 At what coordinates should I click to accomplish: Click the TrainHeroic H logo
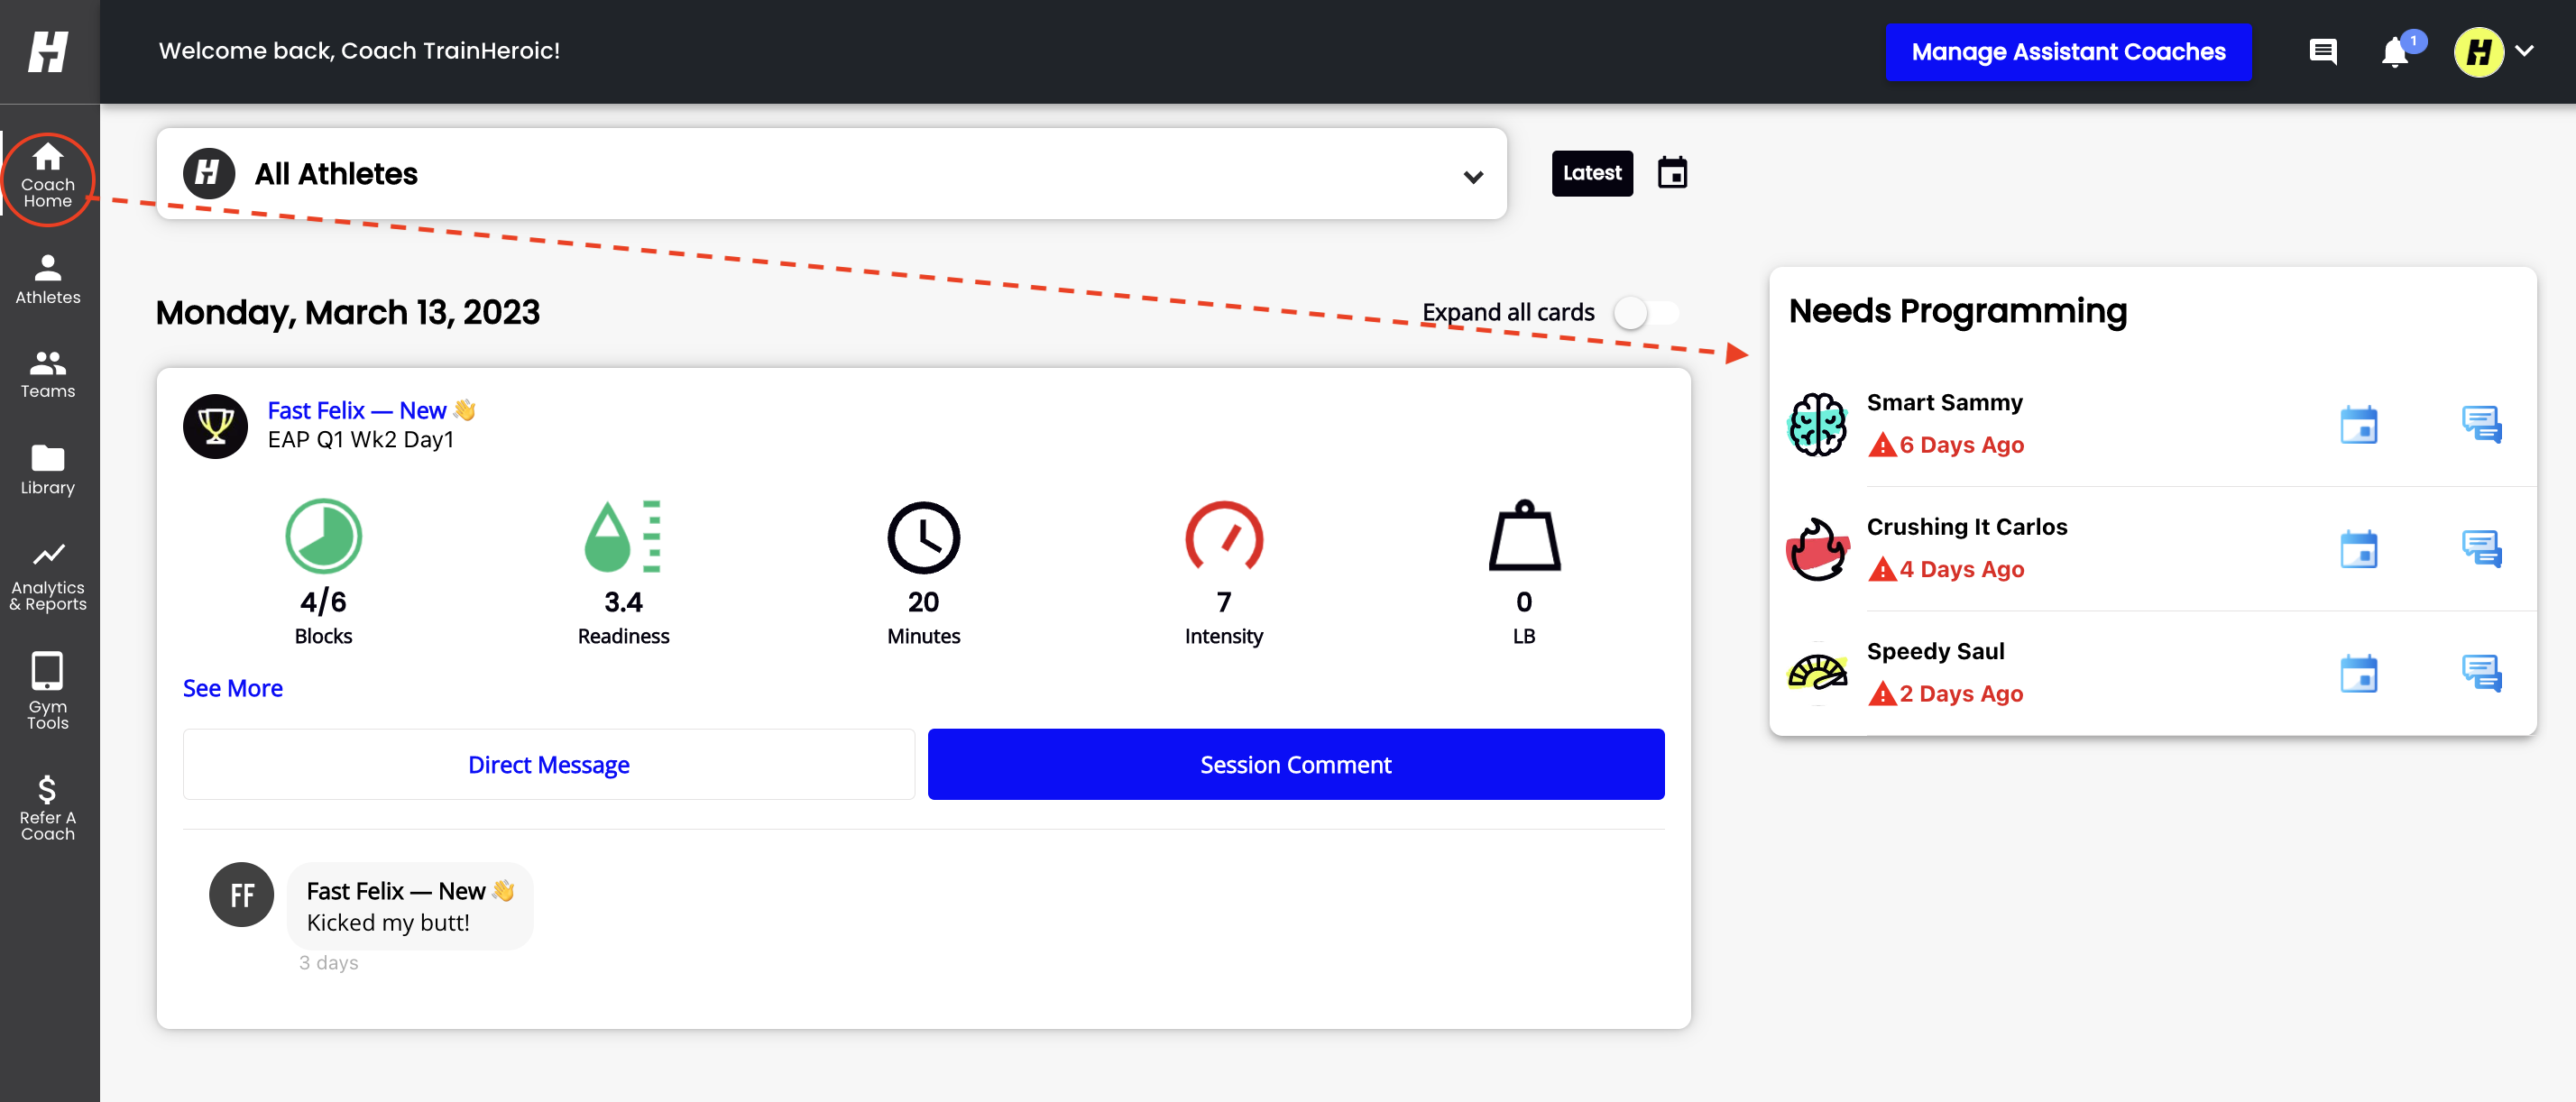click(48, 51)
